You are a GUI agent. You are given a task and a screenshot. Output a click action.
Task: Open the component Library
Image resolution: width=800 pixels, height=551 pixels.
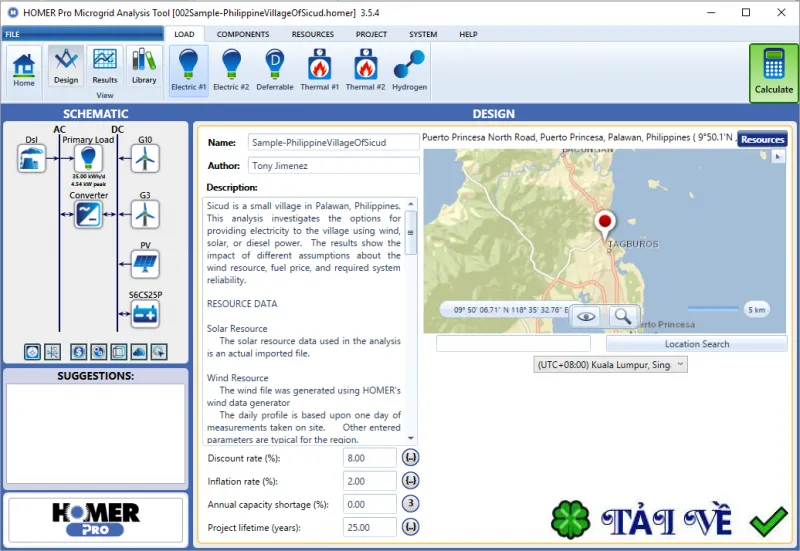tap(144, 66)
